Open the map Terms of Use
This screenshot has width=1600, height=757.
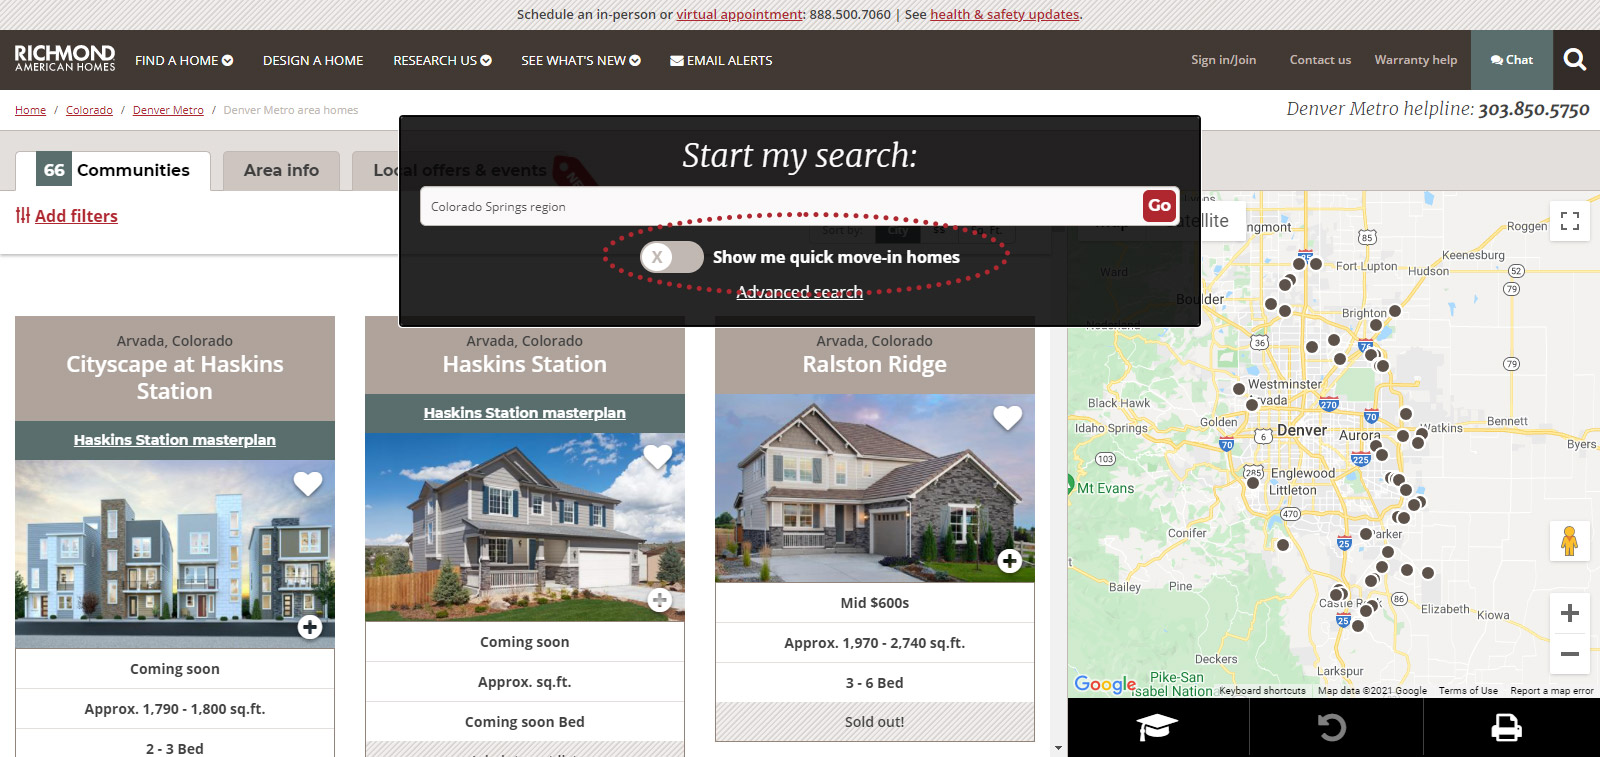[x=1468, y=691]
